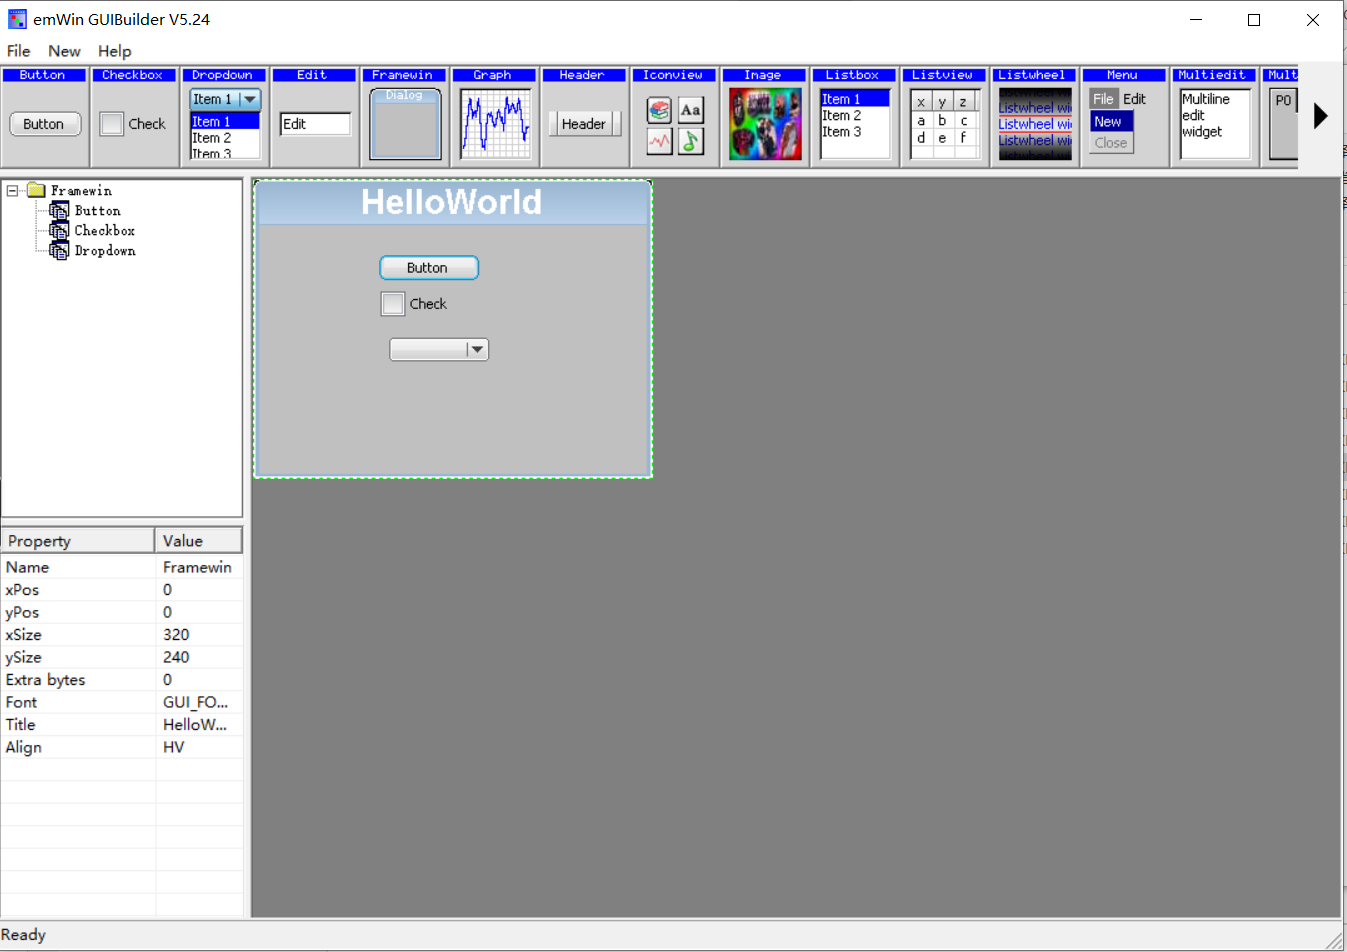Viewport: 1347px width, 952px height.
Task: Edit the xPos value
Action: tap(199, 590)
